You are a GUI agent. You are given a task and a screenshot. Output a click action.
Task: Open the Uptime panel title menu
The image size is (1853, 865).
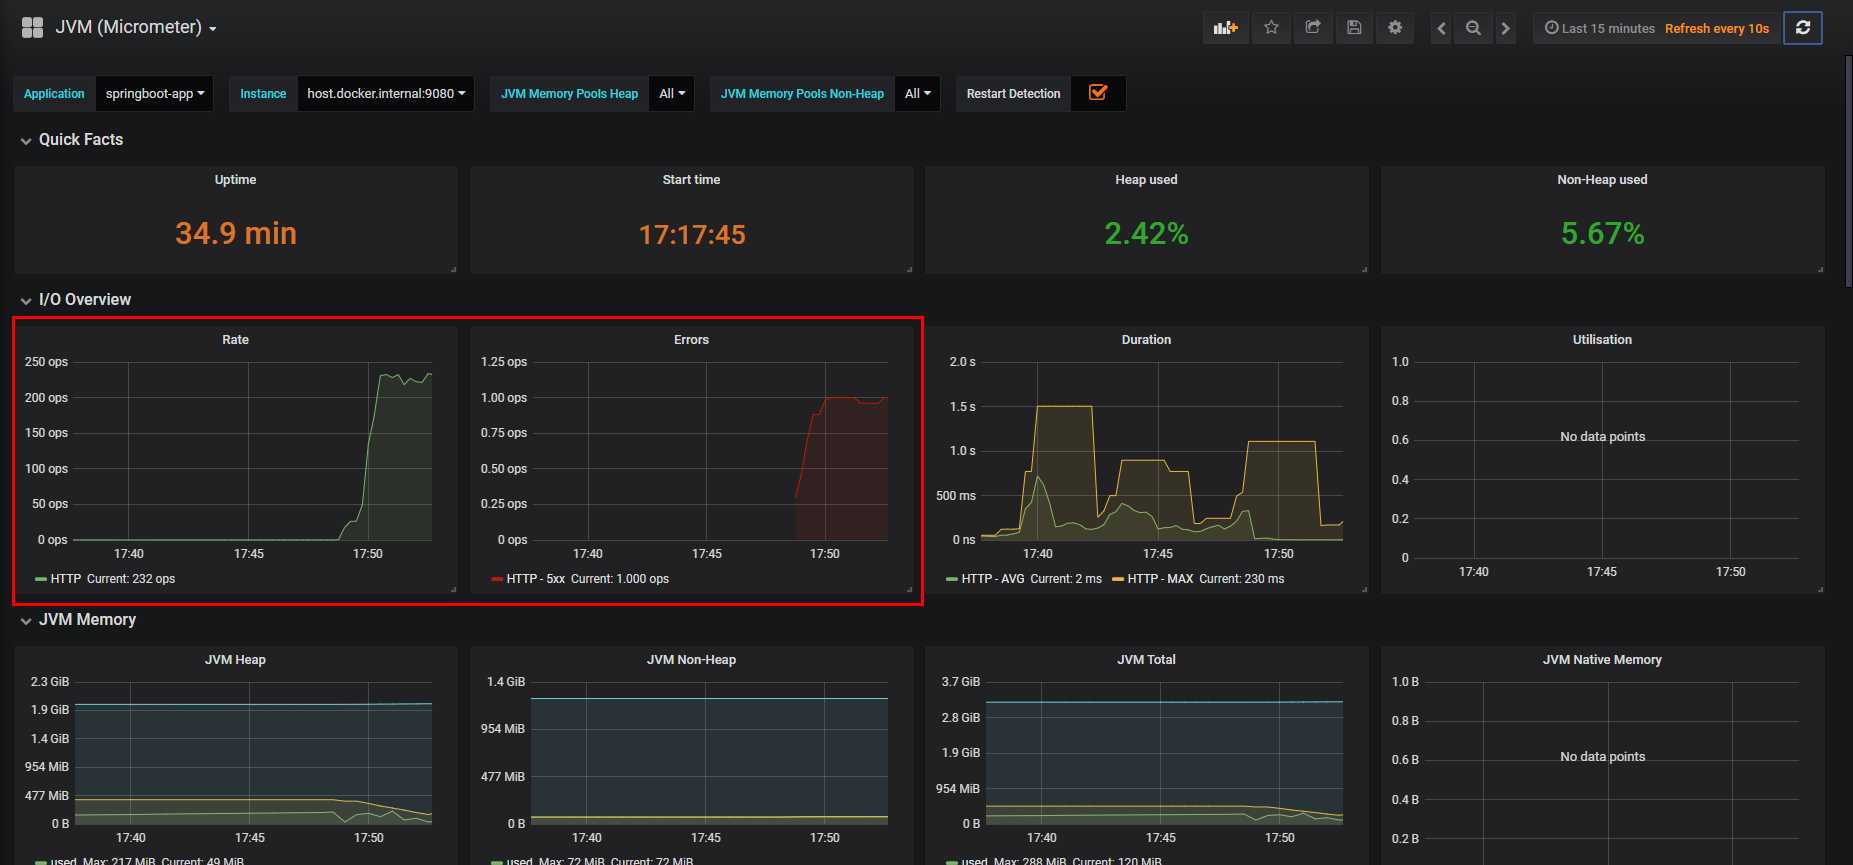235,180
